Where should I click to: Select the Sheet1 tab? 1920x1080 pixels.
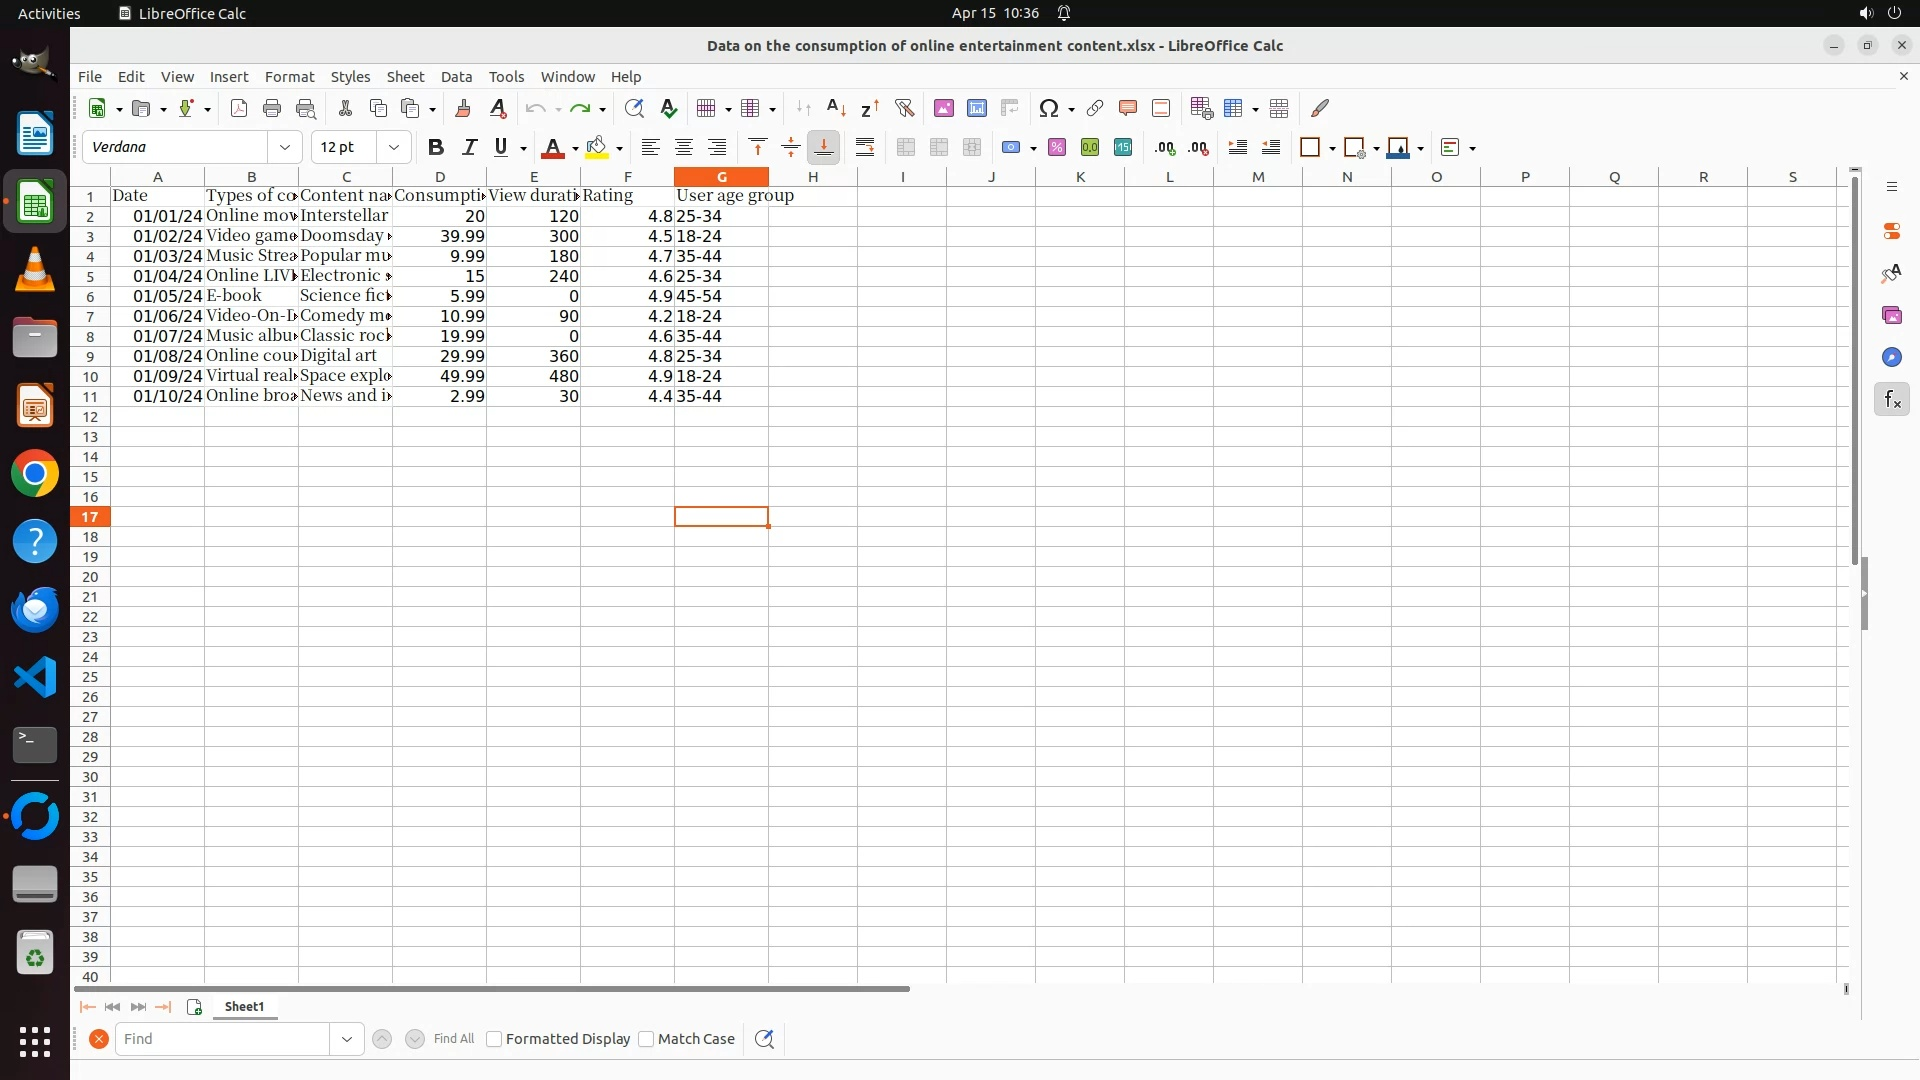click(244, 1007)
